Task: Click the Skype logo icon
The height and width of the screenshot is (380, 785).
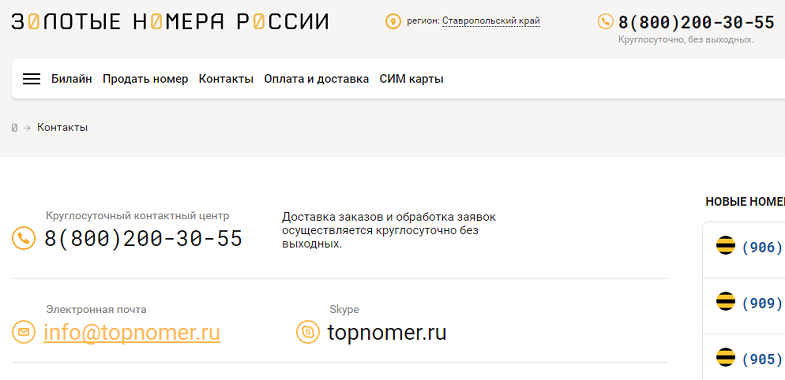Action: click(308, 331)
